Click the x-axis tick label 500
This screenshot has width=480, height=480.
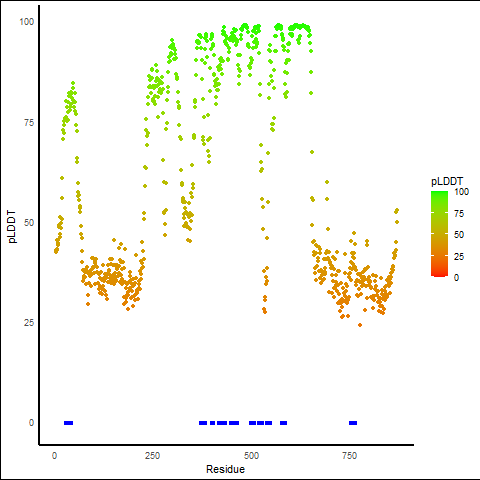click(x=251, y=456)
